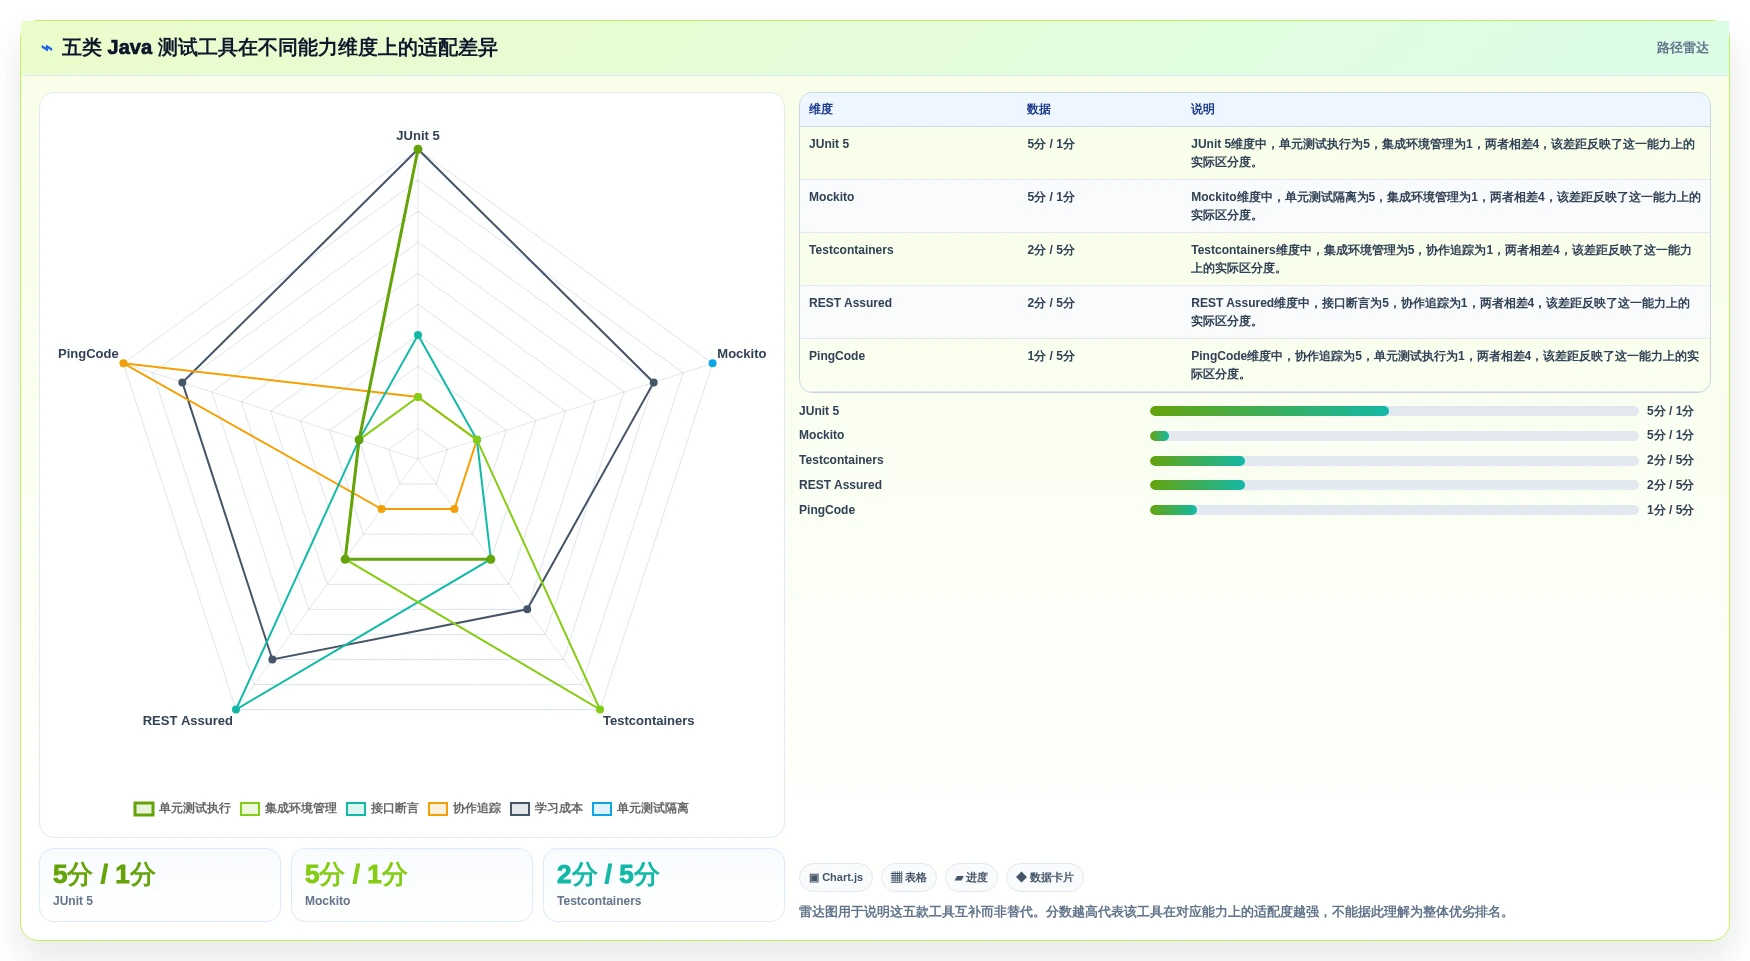Open the Testcontainers summary card
This screenshot has width=1750, height=961.
click(x=664, y=885)
